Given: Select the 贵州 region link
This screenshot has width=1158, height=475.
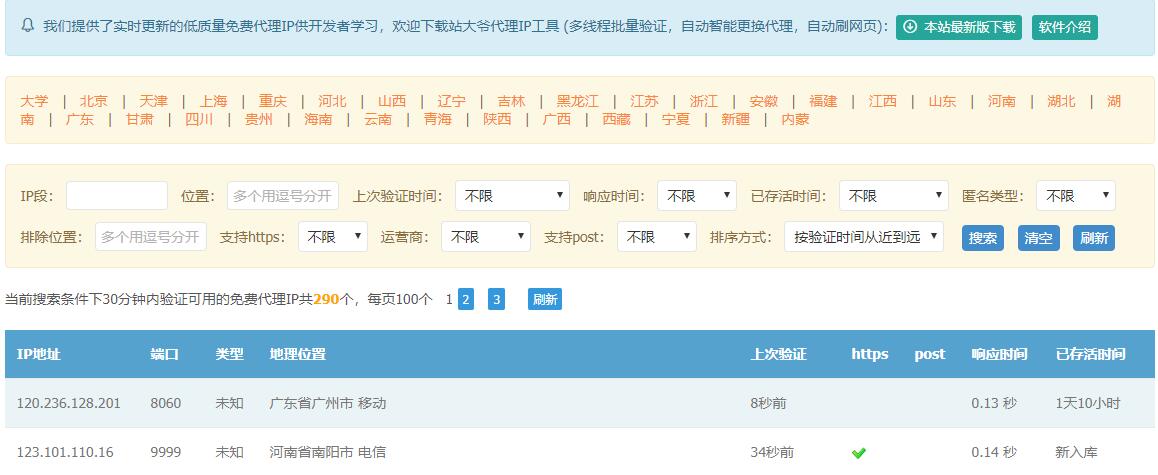Looking at the screenshot, I should 258,119.
